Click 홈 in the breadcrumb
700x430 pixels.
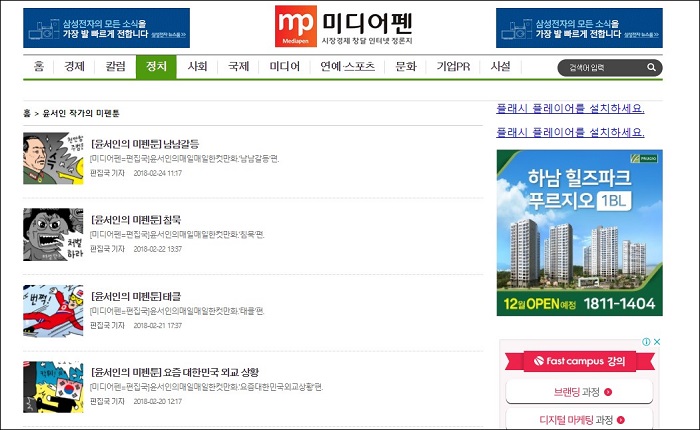pyautogui.click(x=27, y=113)
